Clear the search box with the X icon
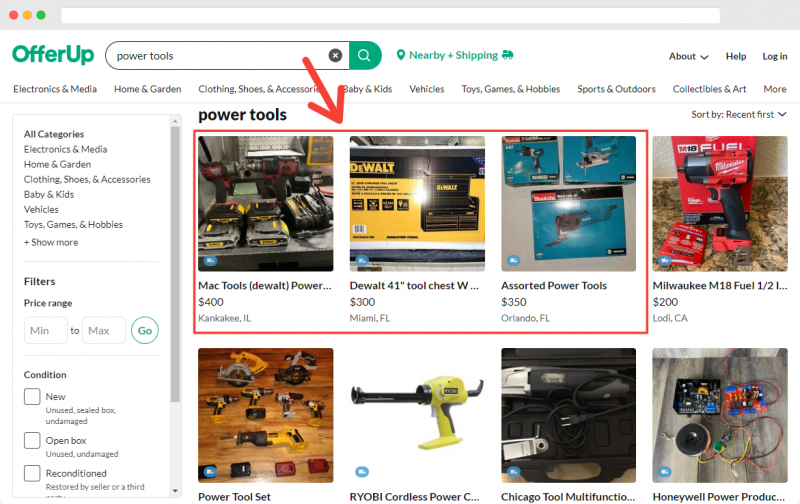The height and width of the screenshot is (504, 800). coord(335,55)
